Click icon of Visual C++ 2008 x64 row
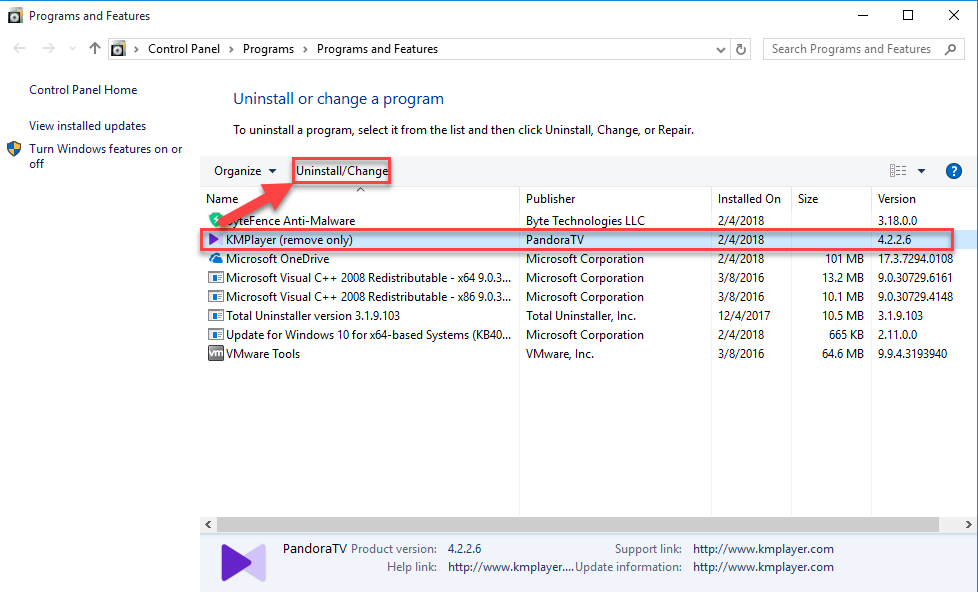Image resolution: width=978 pixels, height=592 pixels. coord(215,278)
